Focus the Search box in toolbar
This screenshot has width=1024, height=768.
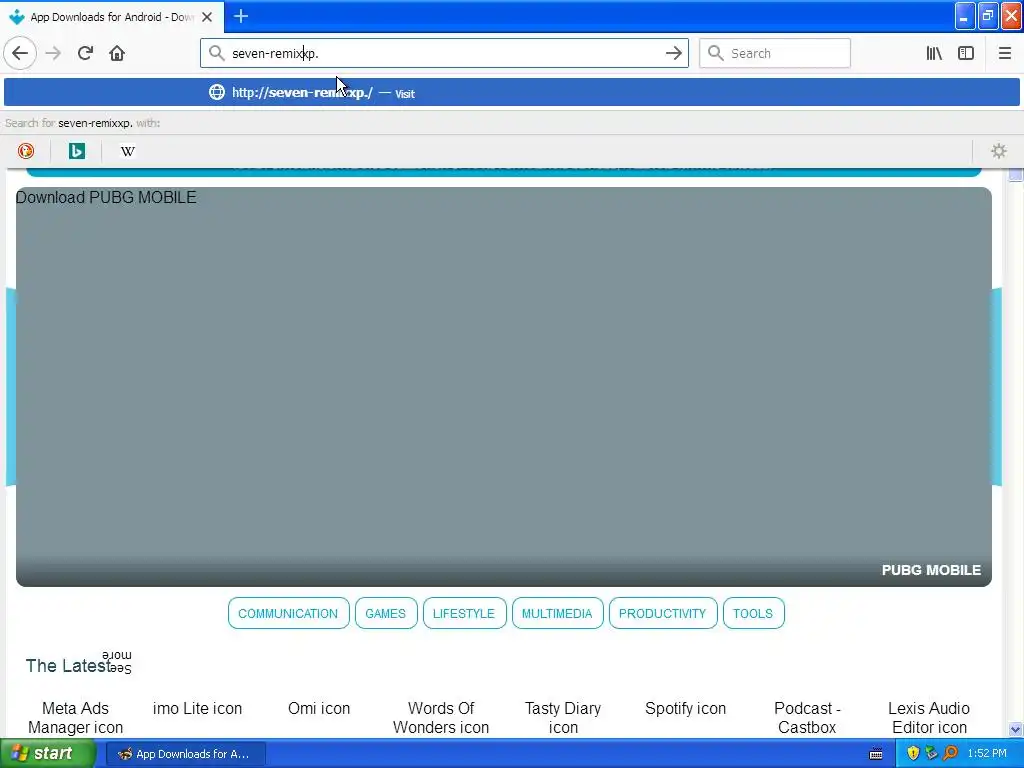click(775, 54)
